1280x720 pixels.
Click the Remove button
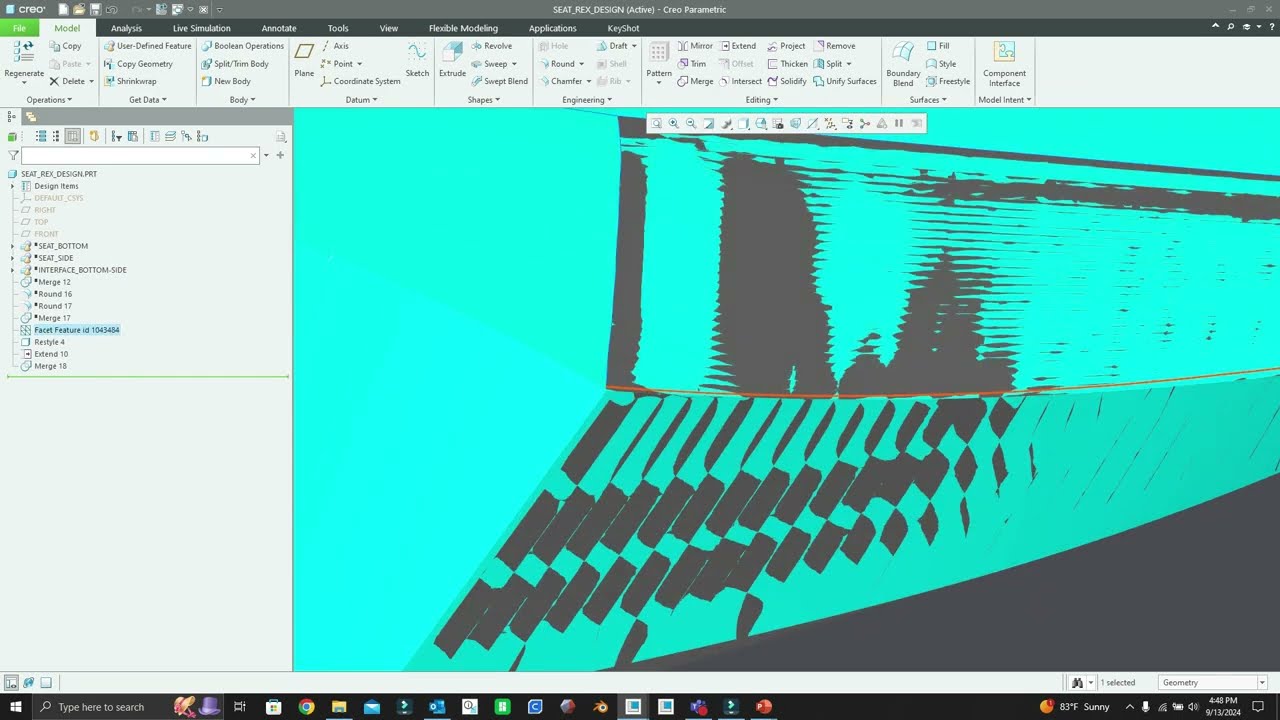tap(834, 46)
